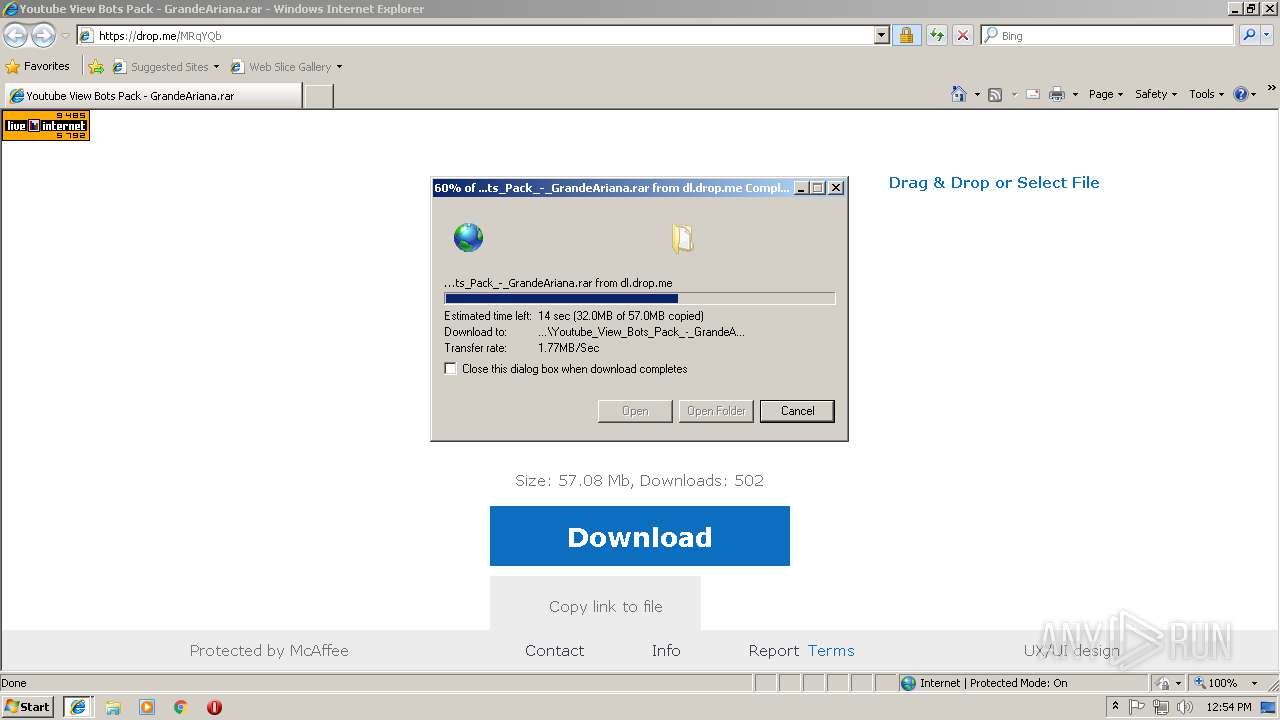The image size is (1280, 720).
Task: Open the Help question mark icon
Action: pos(1241,94)
